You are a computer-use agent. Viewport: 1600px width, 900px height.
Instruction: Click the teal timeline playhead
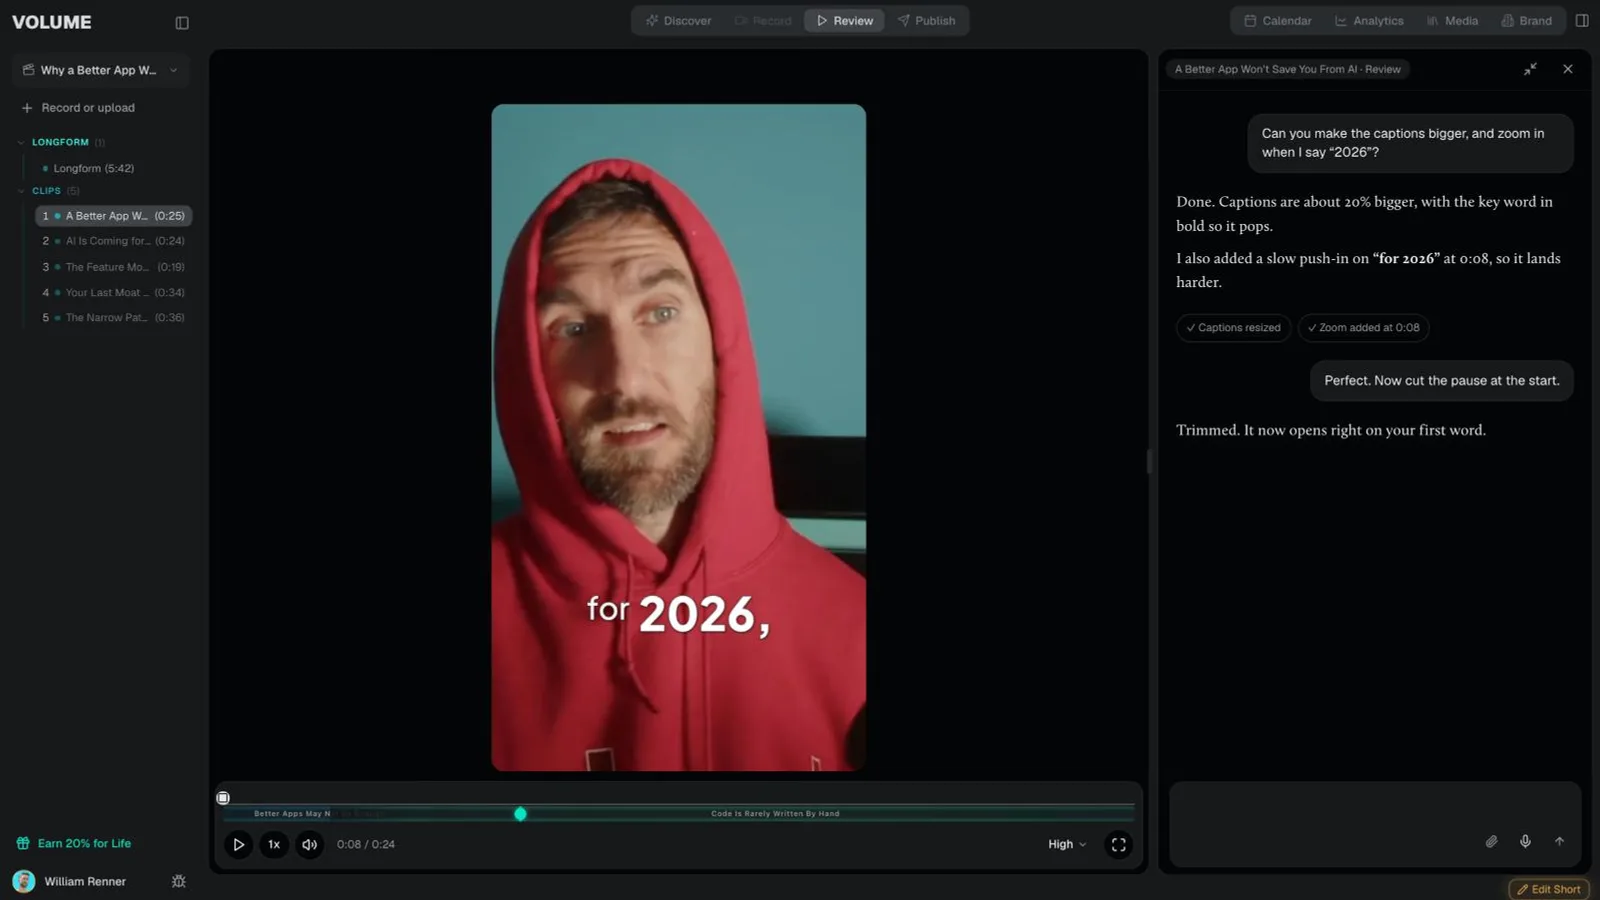click(520, 814)
